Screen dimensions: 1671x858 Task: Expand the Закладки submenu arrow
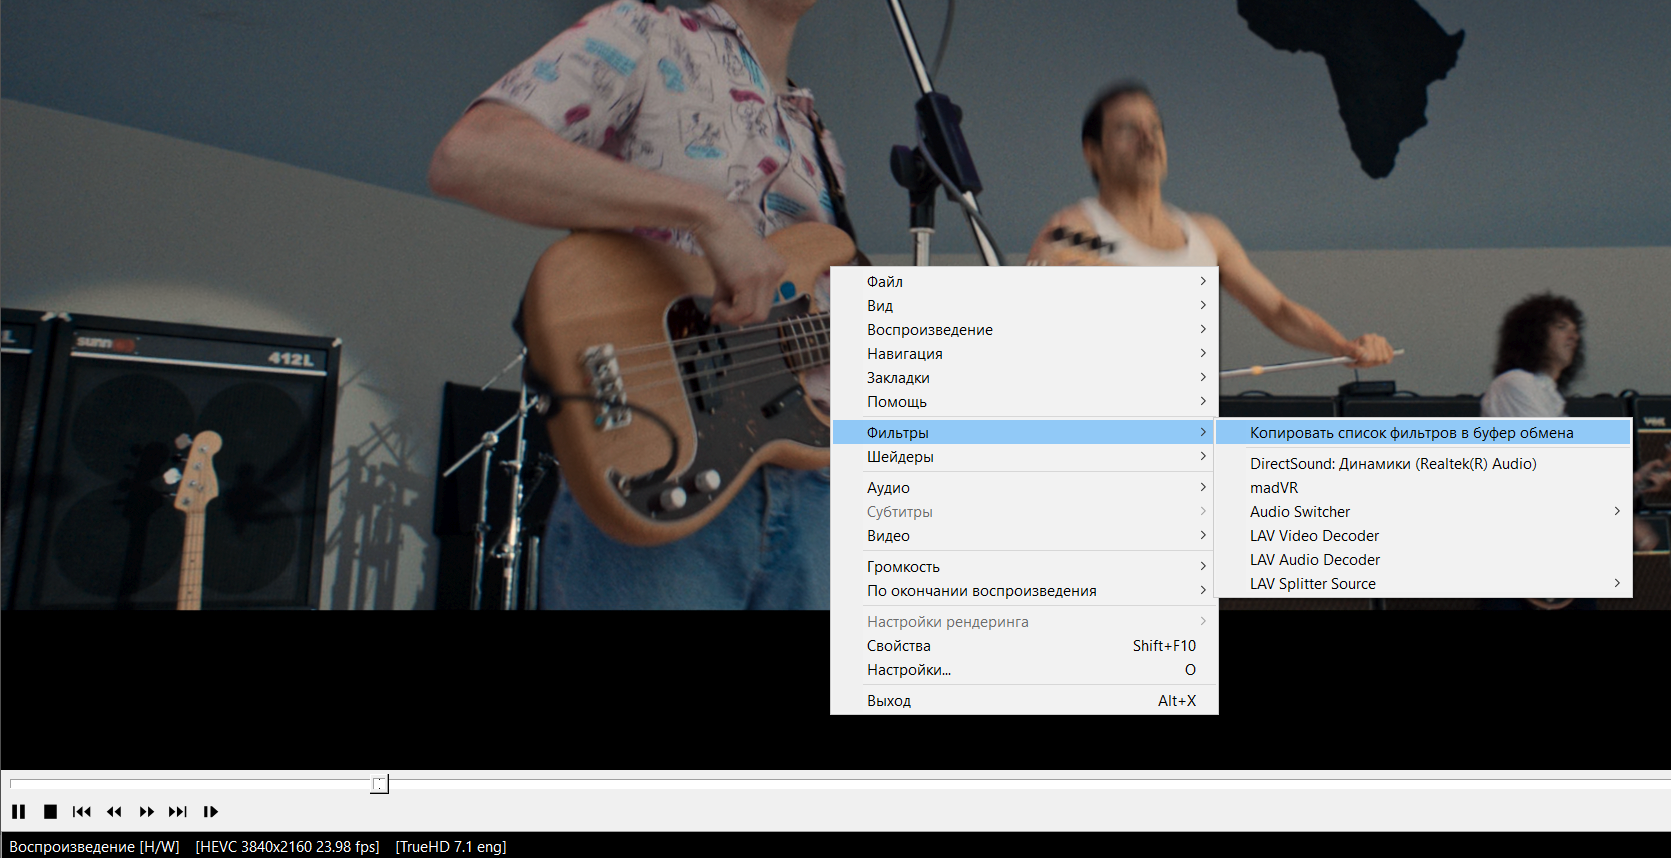pos(1203,377)
